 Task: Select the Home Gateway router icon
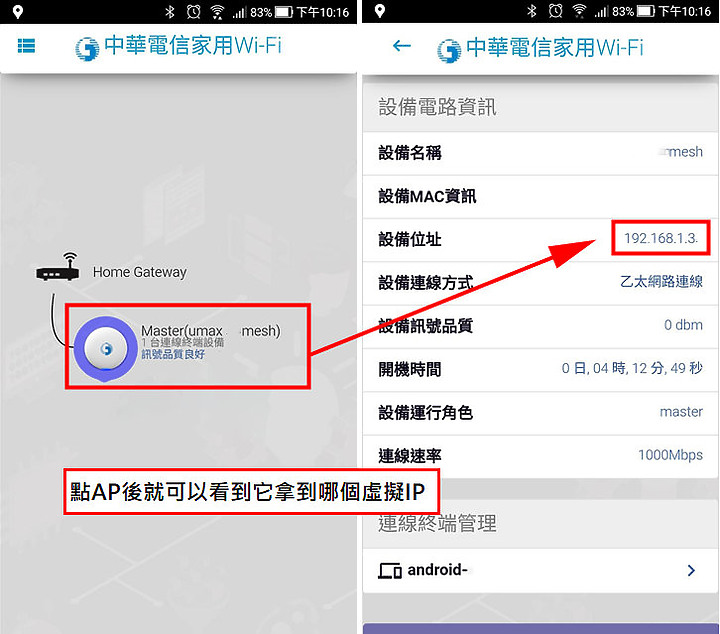click(x=58, y=267)
